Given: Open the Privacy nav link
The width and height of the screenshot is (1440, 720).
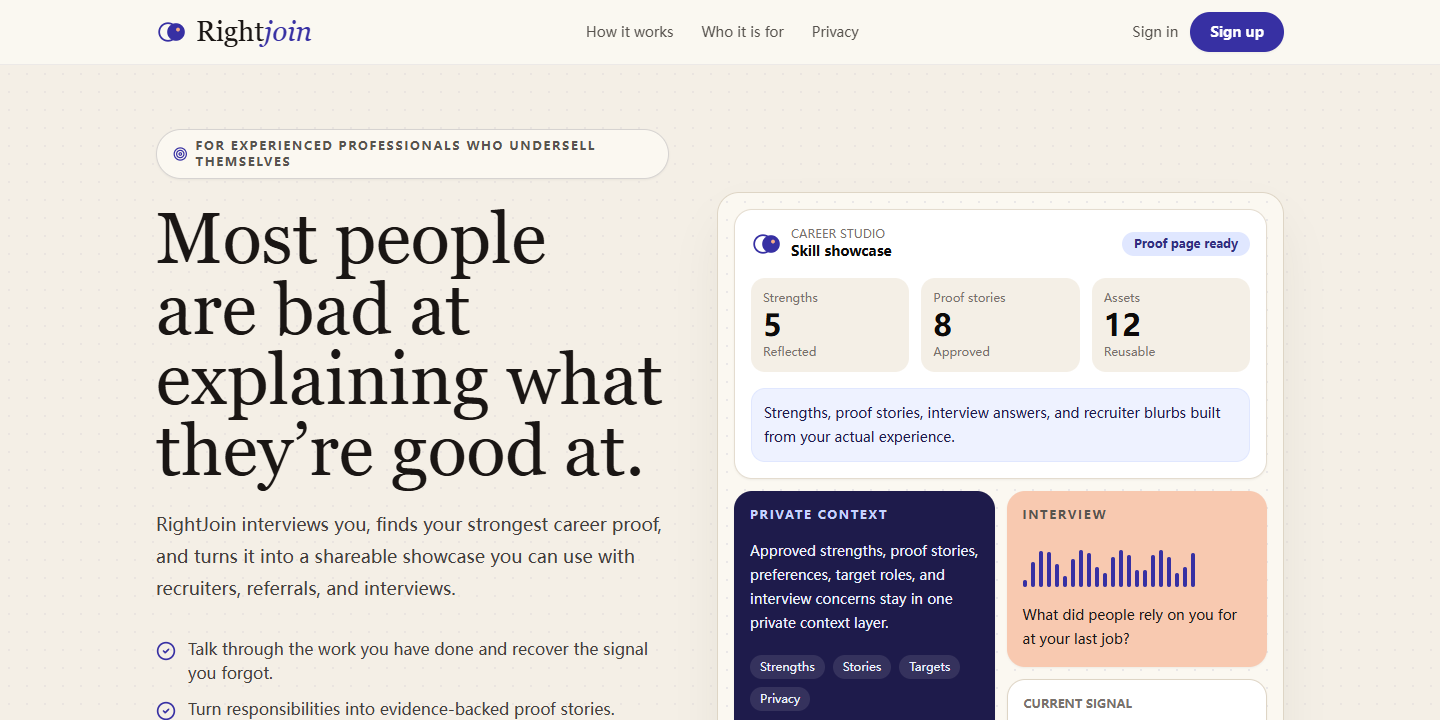Looking at the screenshot, I should [x=835, y=32].
